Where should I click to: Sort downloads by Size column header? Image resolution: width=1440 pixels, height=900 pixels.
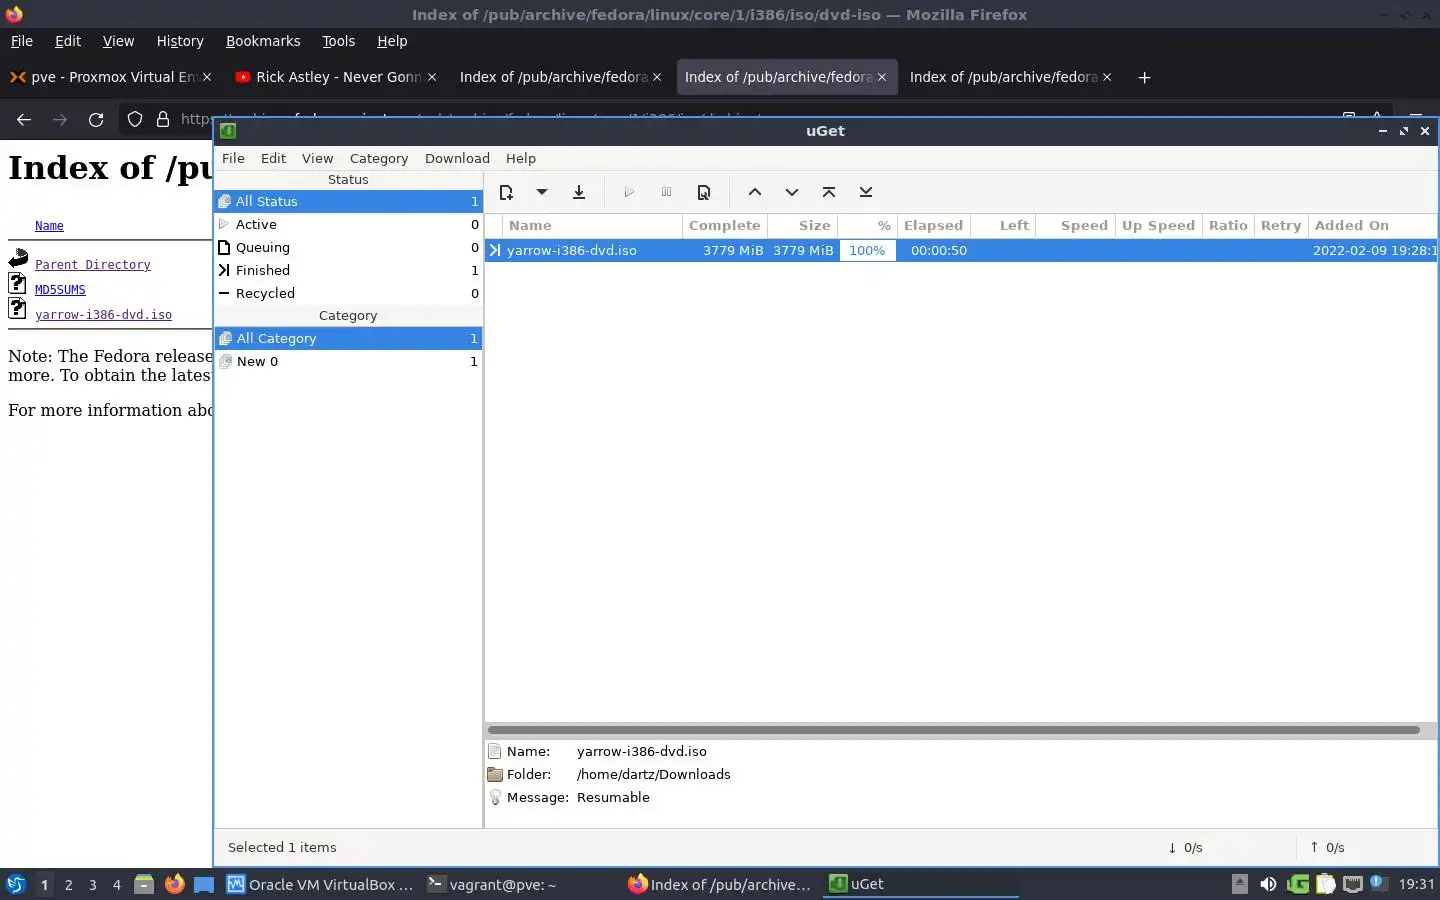802,225
